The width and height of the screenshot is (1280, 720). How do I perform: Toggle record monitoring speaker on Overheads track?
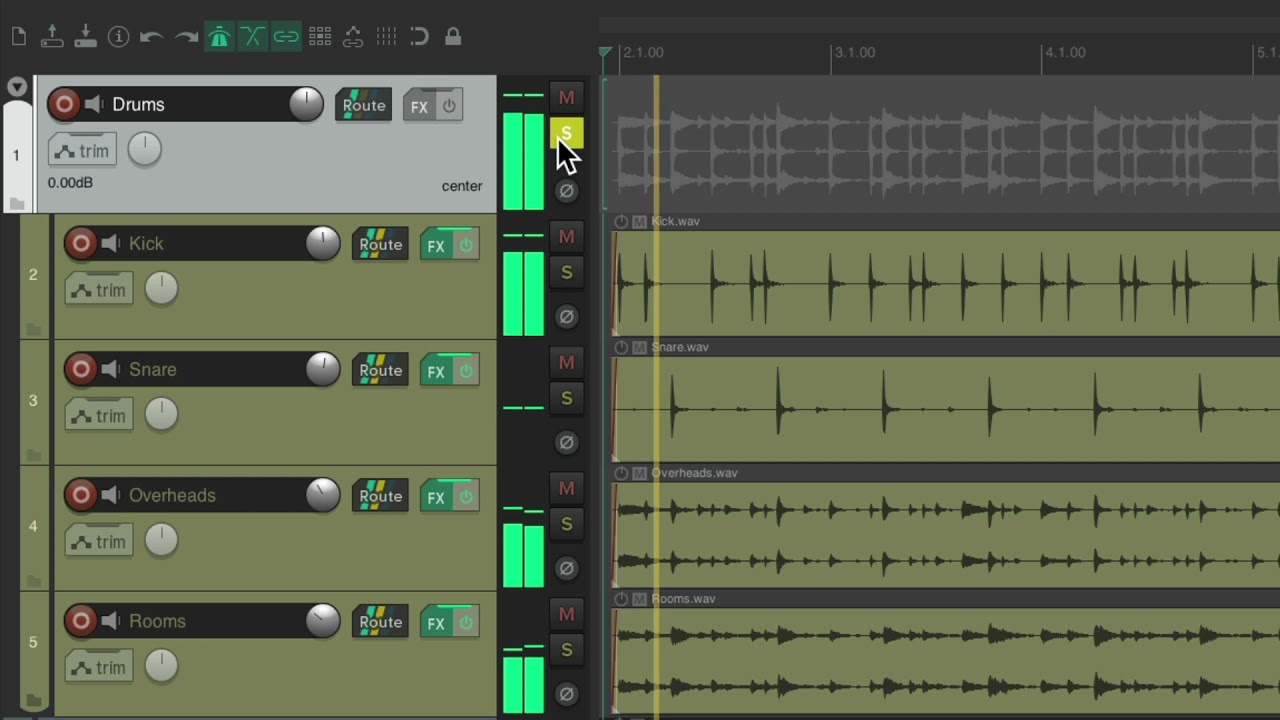[111, 495]
